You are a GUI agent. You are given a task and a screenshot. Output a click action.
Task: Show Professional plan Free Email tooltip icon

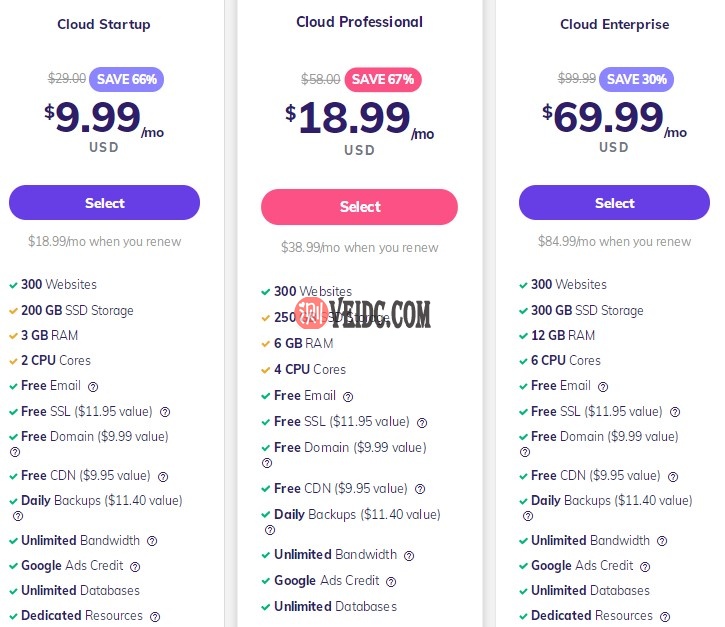pos(348,396)
